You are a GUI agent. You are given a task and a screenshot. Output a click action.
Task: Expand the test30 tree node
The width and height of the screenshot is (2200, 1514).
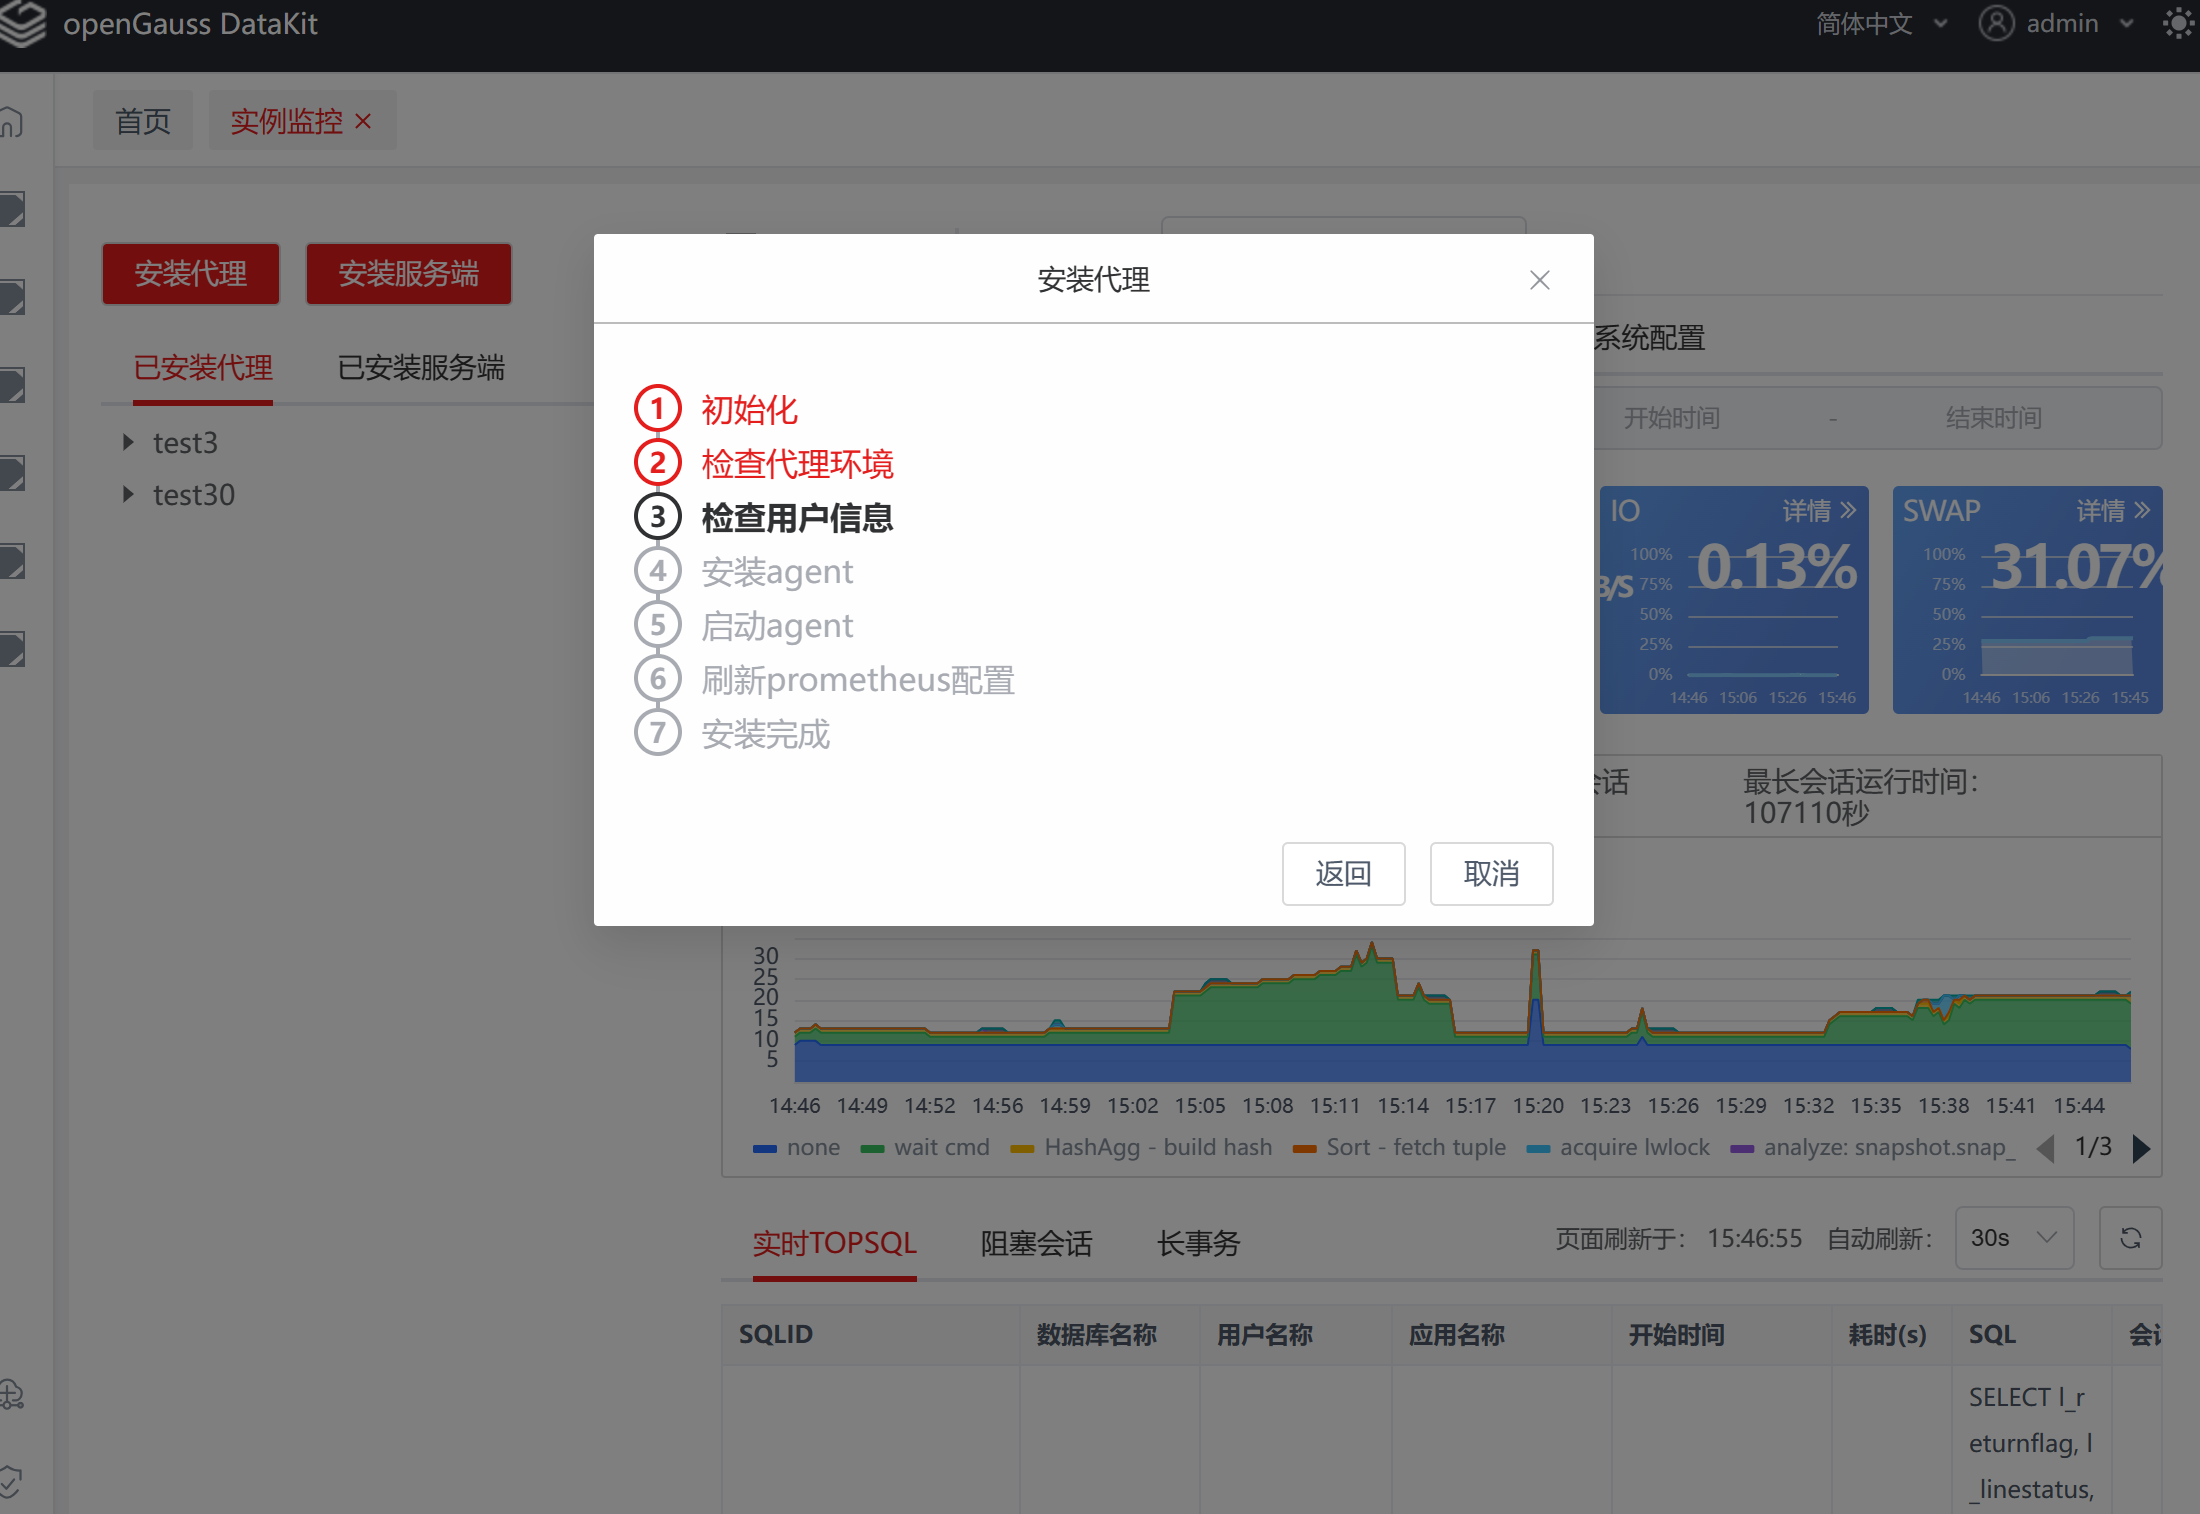click(x=128, y=494)
